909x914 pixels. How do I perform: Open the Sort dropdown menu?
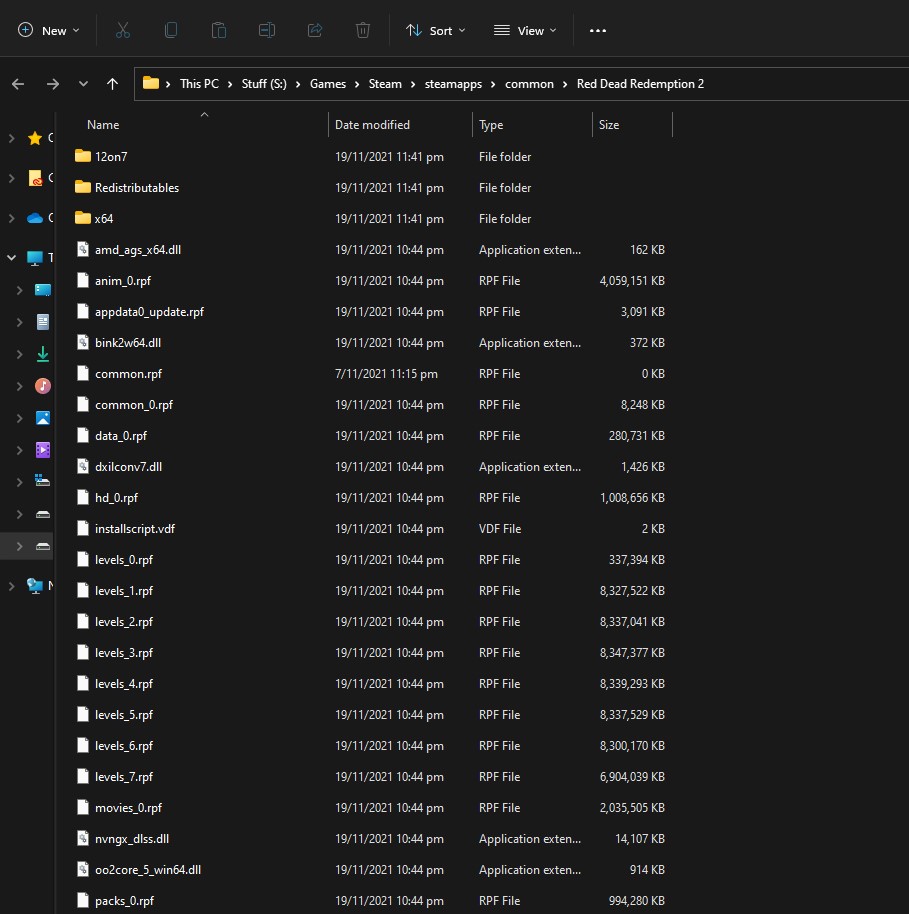[436, 30]
